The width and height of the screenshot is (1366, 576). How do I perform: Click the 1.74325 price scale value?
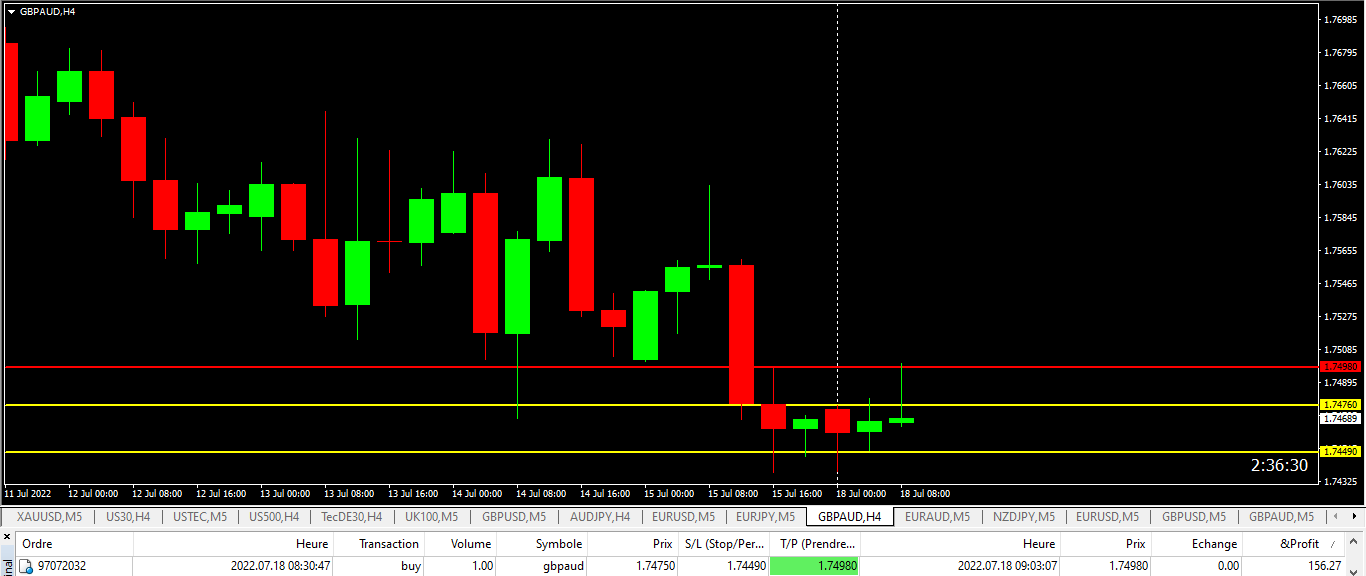click(1340, 482)
